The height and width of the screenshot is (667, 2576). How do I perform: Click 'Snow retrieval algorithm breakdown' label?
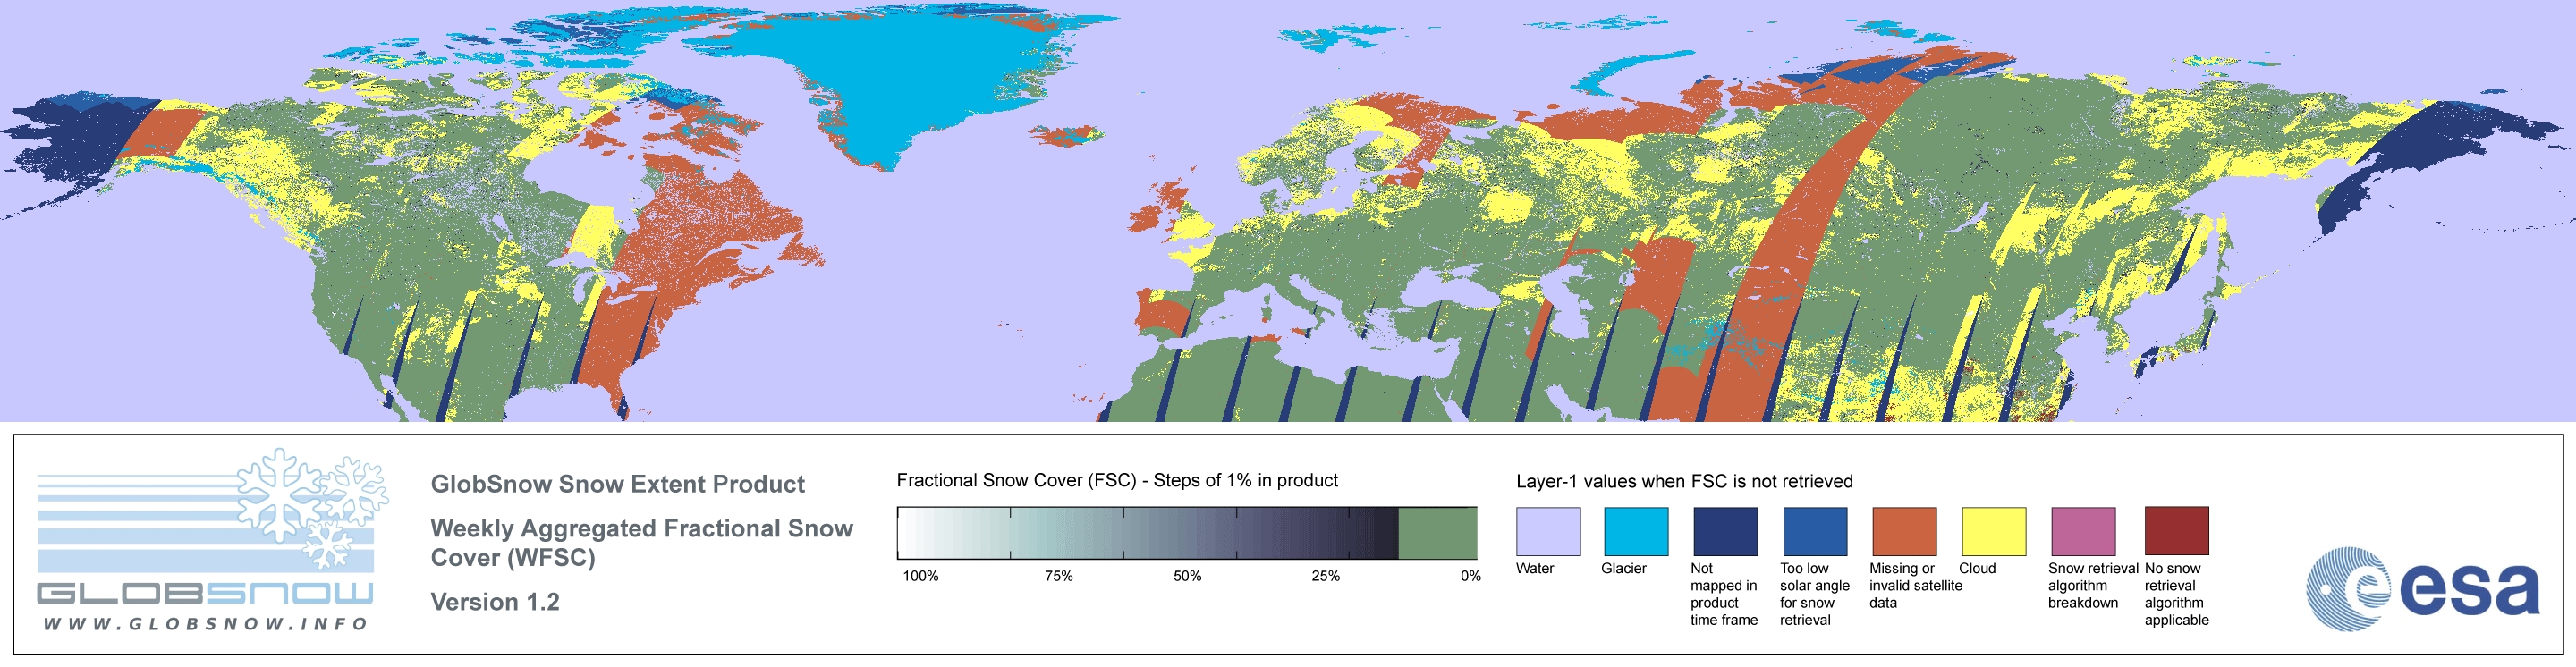click(2093, 585)
